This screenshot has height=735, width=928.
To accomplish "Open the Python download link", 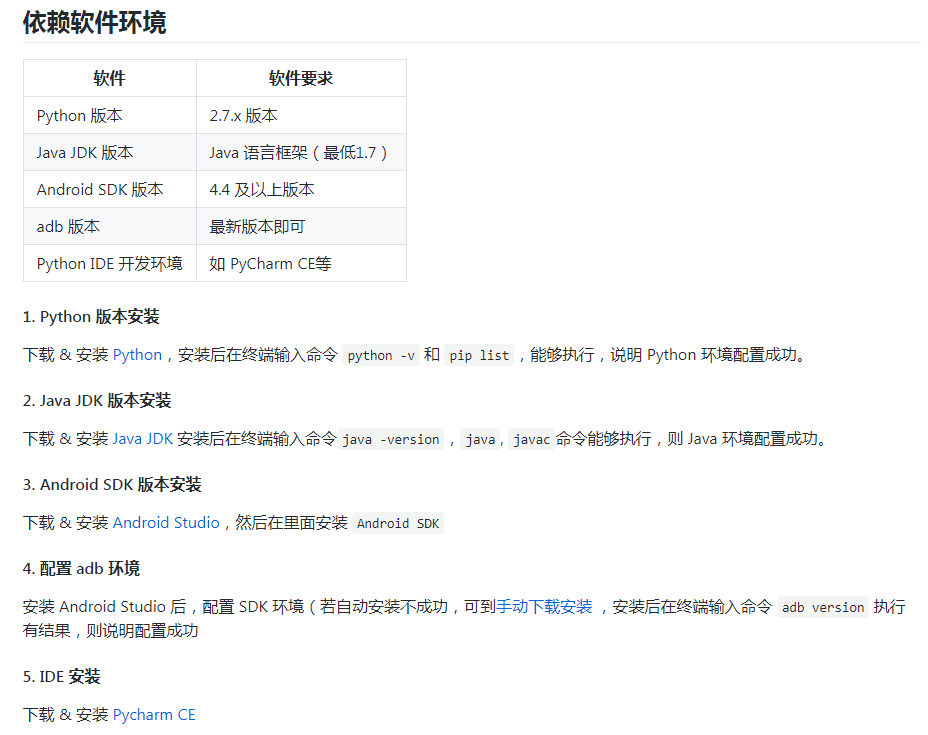I will [x=137, y=354].
